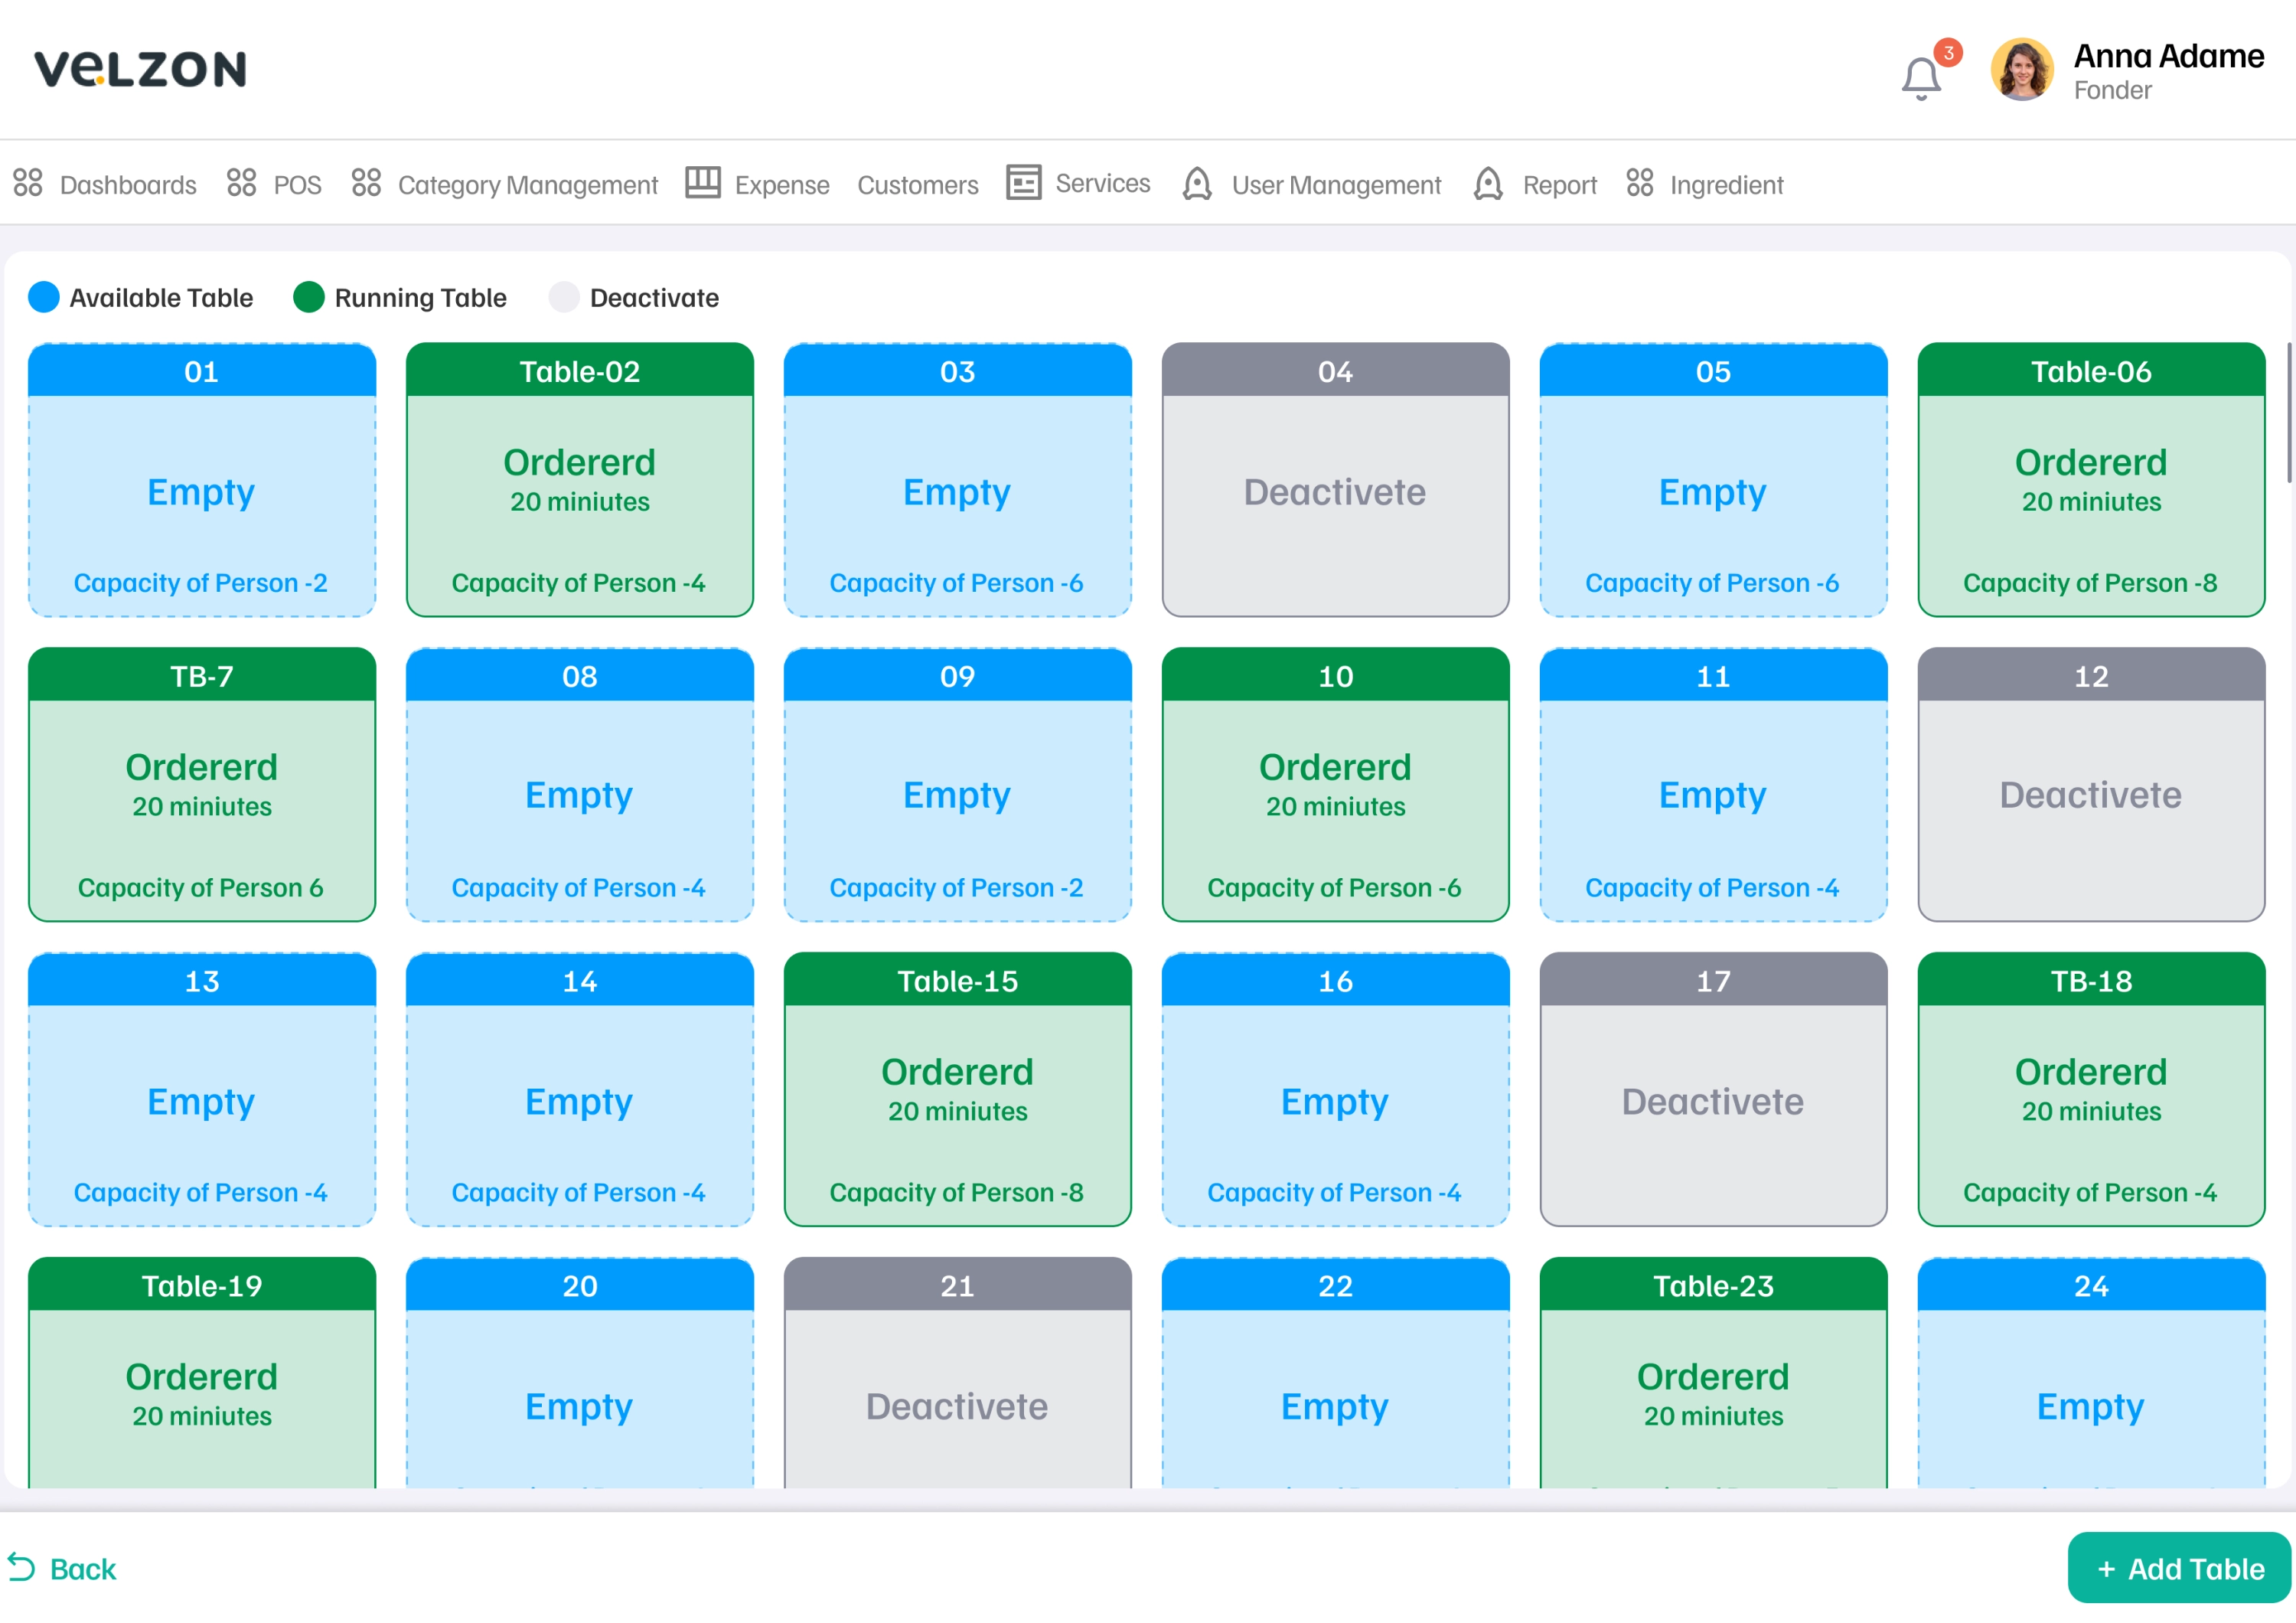Open the notification bell icon
Screen dimensions: 2296x1623
pyautogui.click(x=1920, y=78)
